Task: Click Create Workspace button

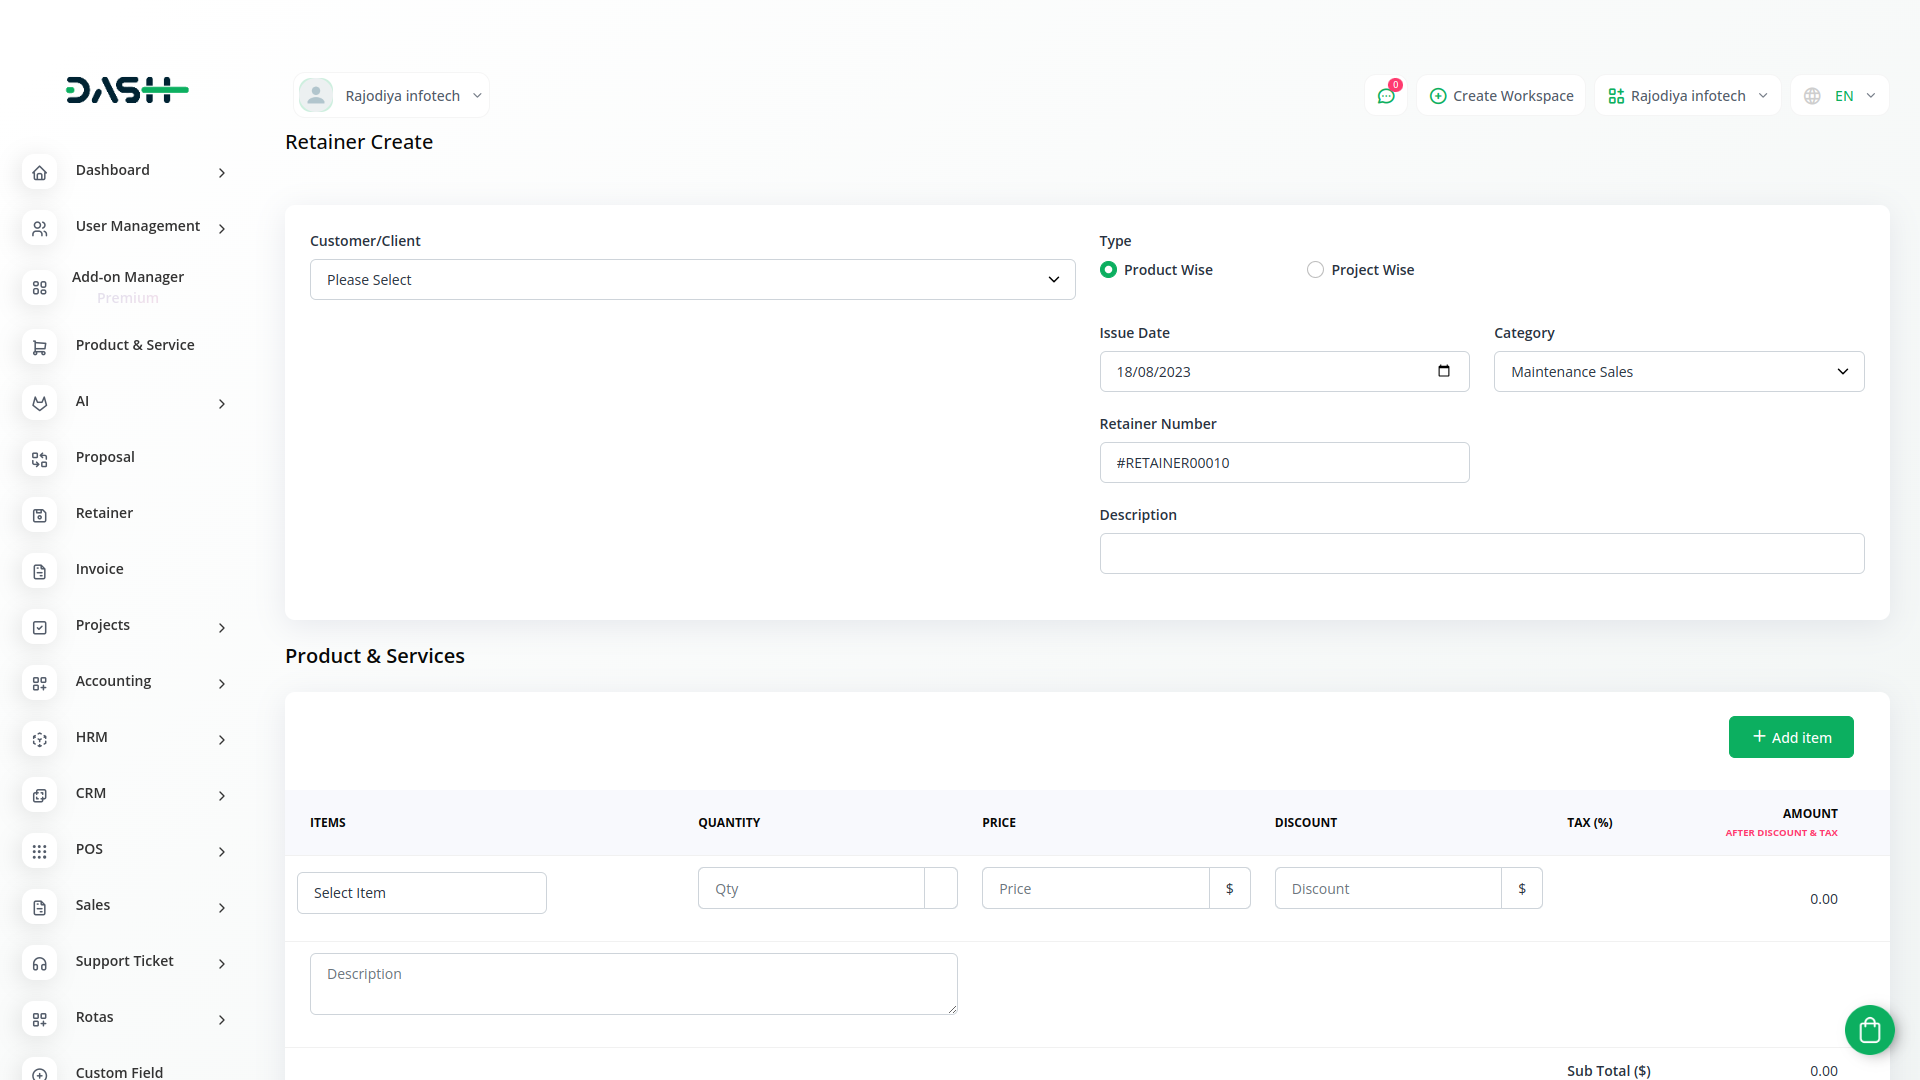Action: click(x=1501, y=96)
